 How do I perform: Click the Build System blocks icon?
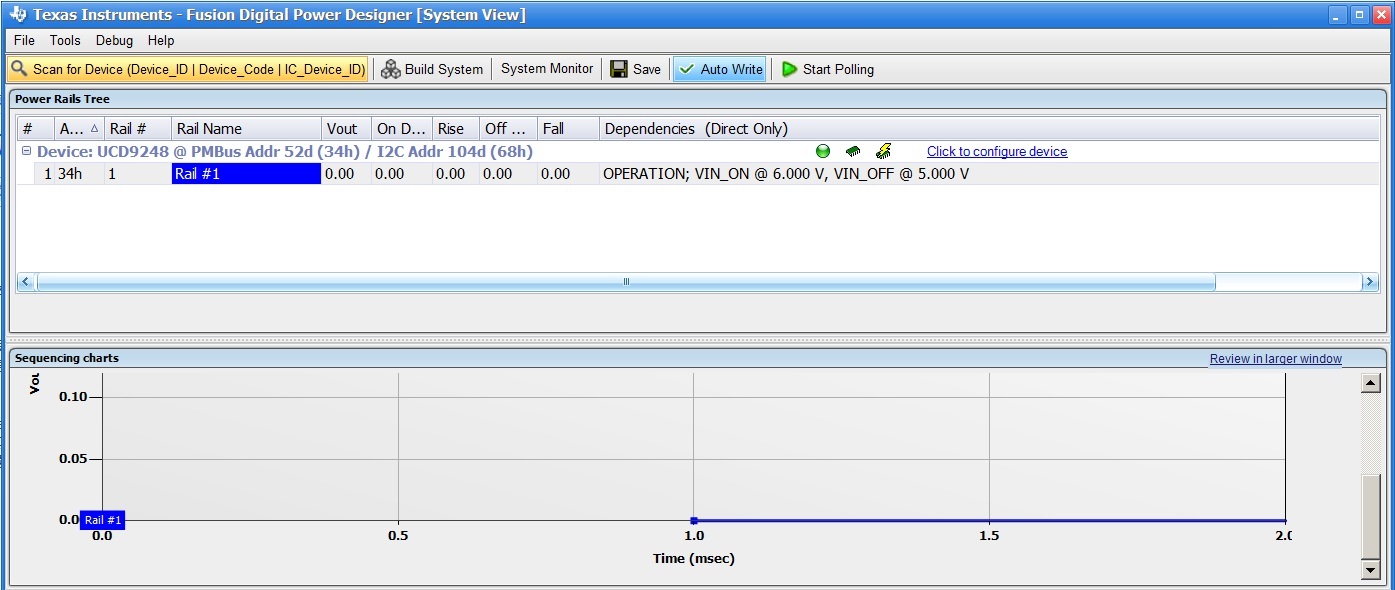click(391, 69)
